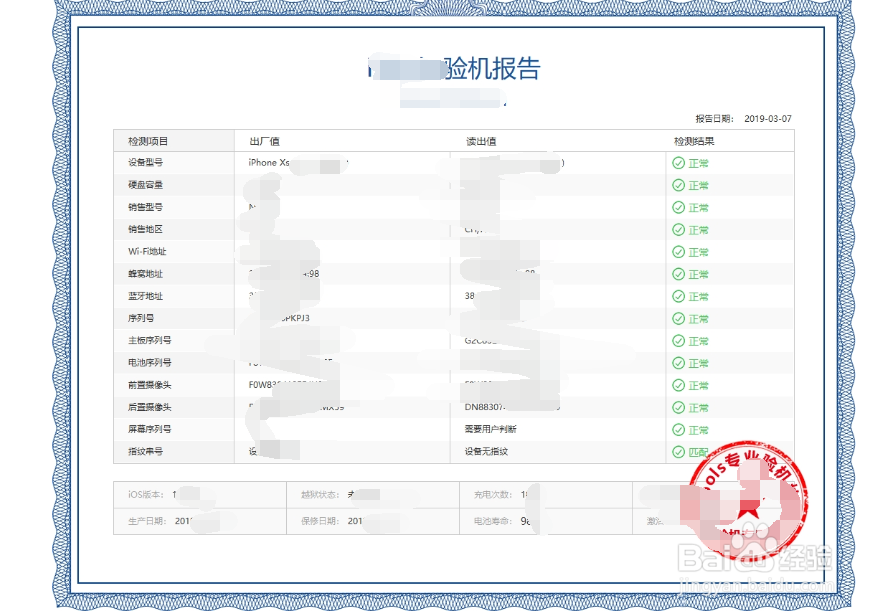Image resolution: width=883 pixels, height=616 pixels.
Task: Click the 正常 result text in 序列号 row
Action: (698, 319)
